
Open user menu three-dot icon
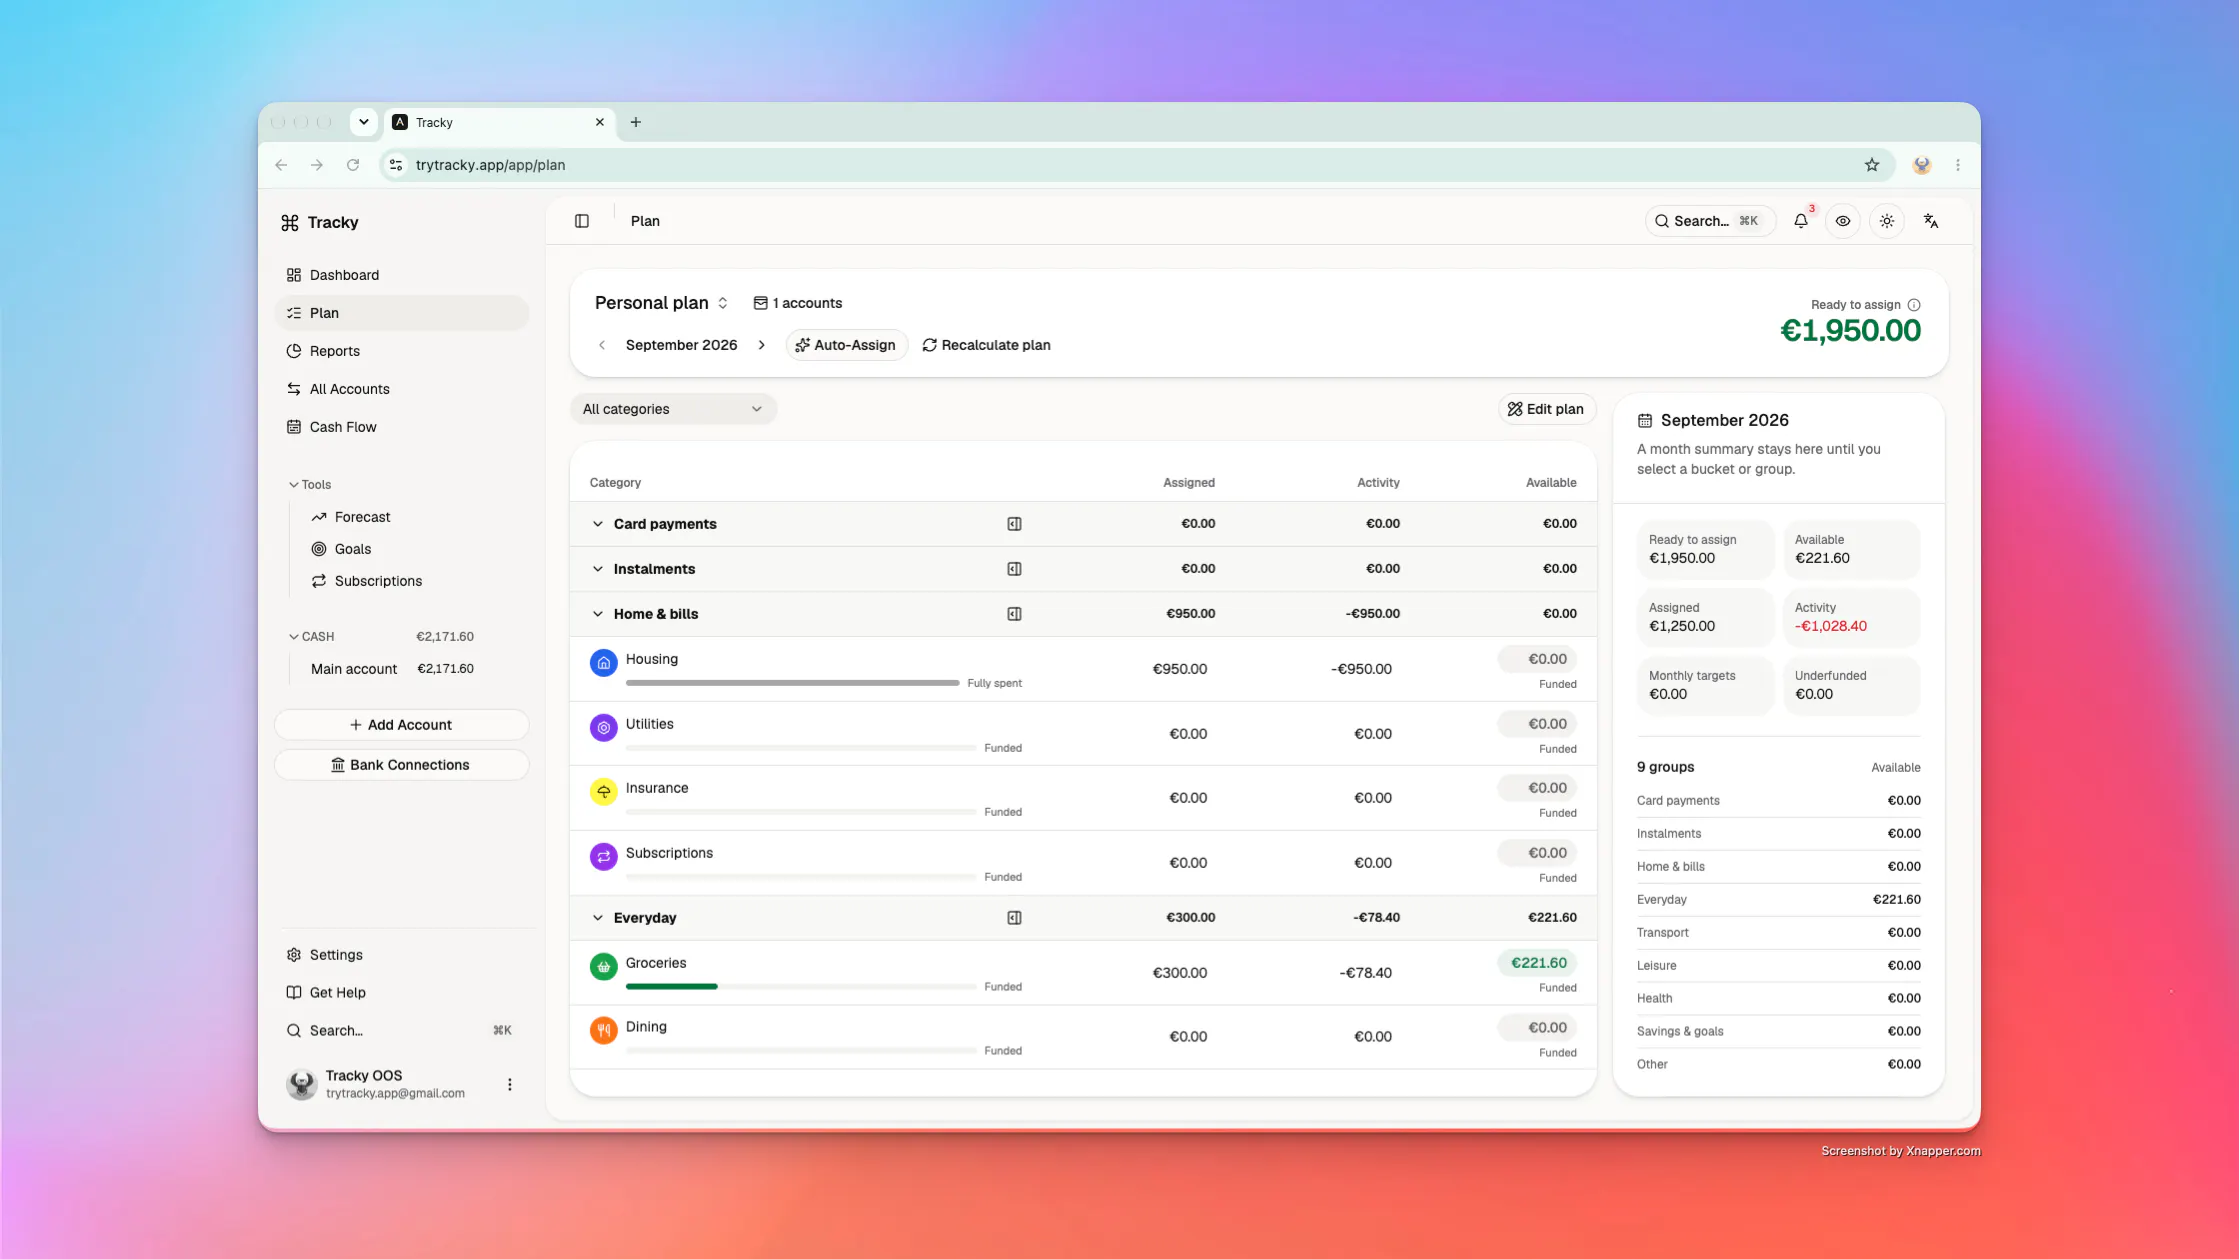510,1084
